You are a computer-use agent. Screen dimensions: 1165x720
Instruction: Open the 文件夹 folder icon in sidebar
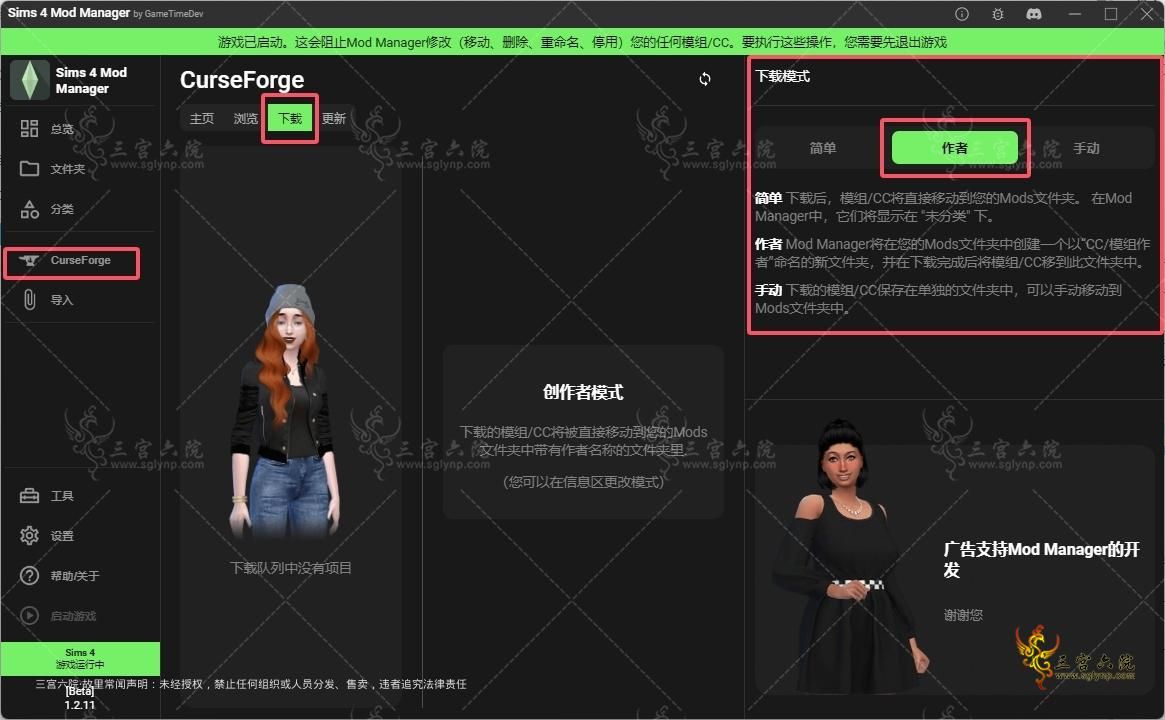[x=29, y=169]
